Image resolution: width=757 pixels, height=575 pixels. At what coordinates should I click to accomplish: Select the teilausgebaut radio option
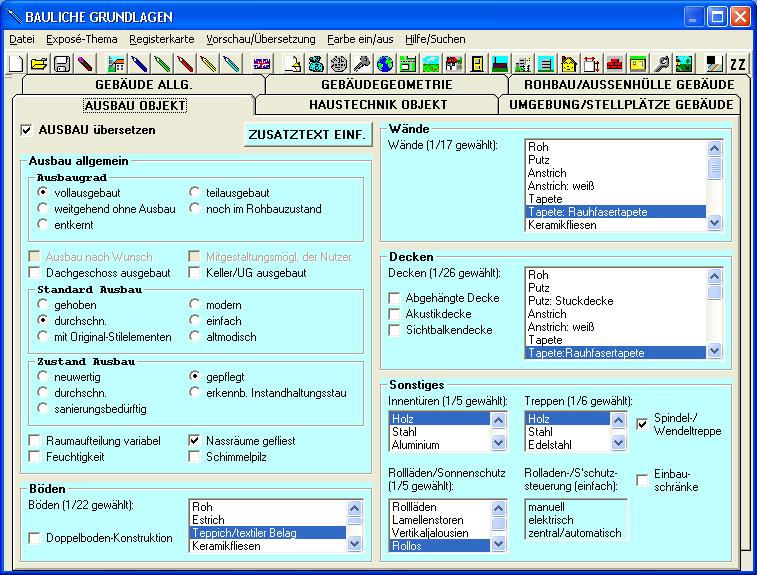196,192
